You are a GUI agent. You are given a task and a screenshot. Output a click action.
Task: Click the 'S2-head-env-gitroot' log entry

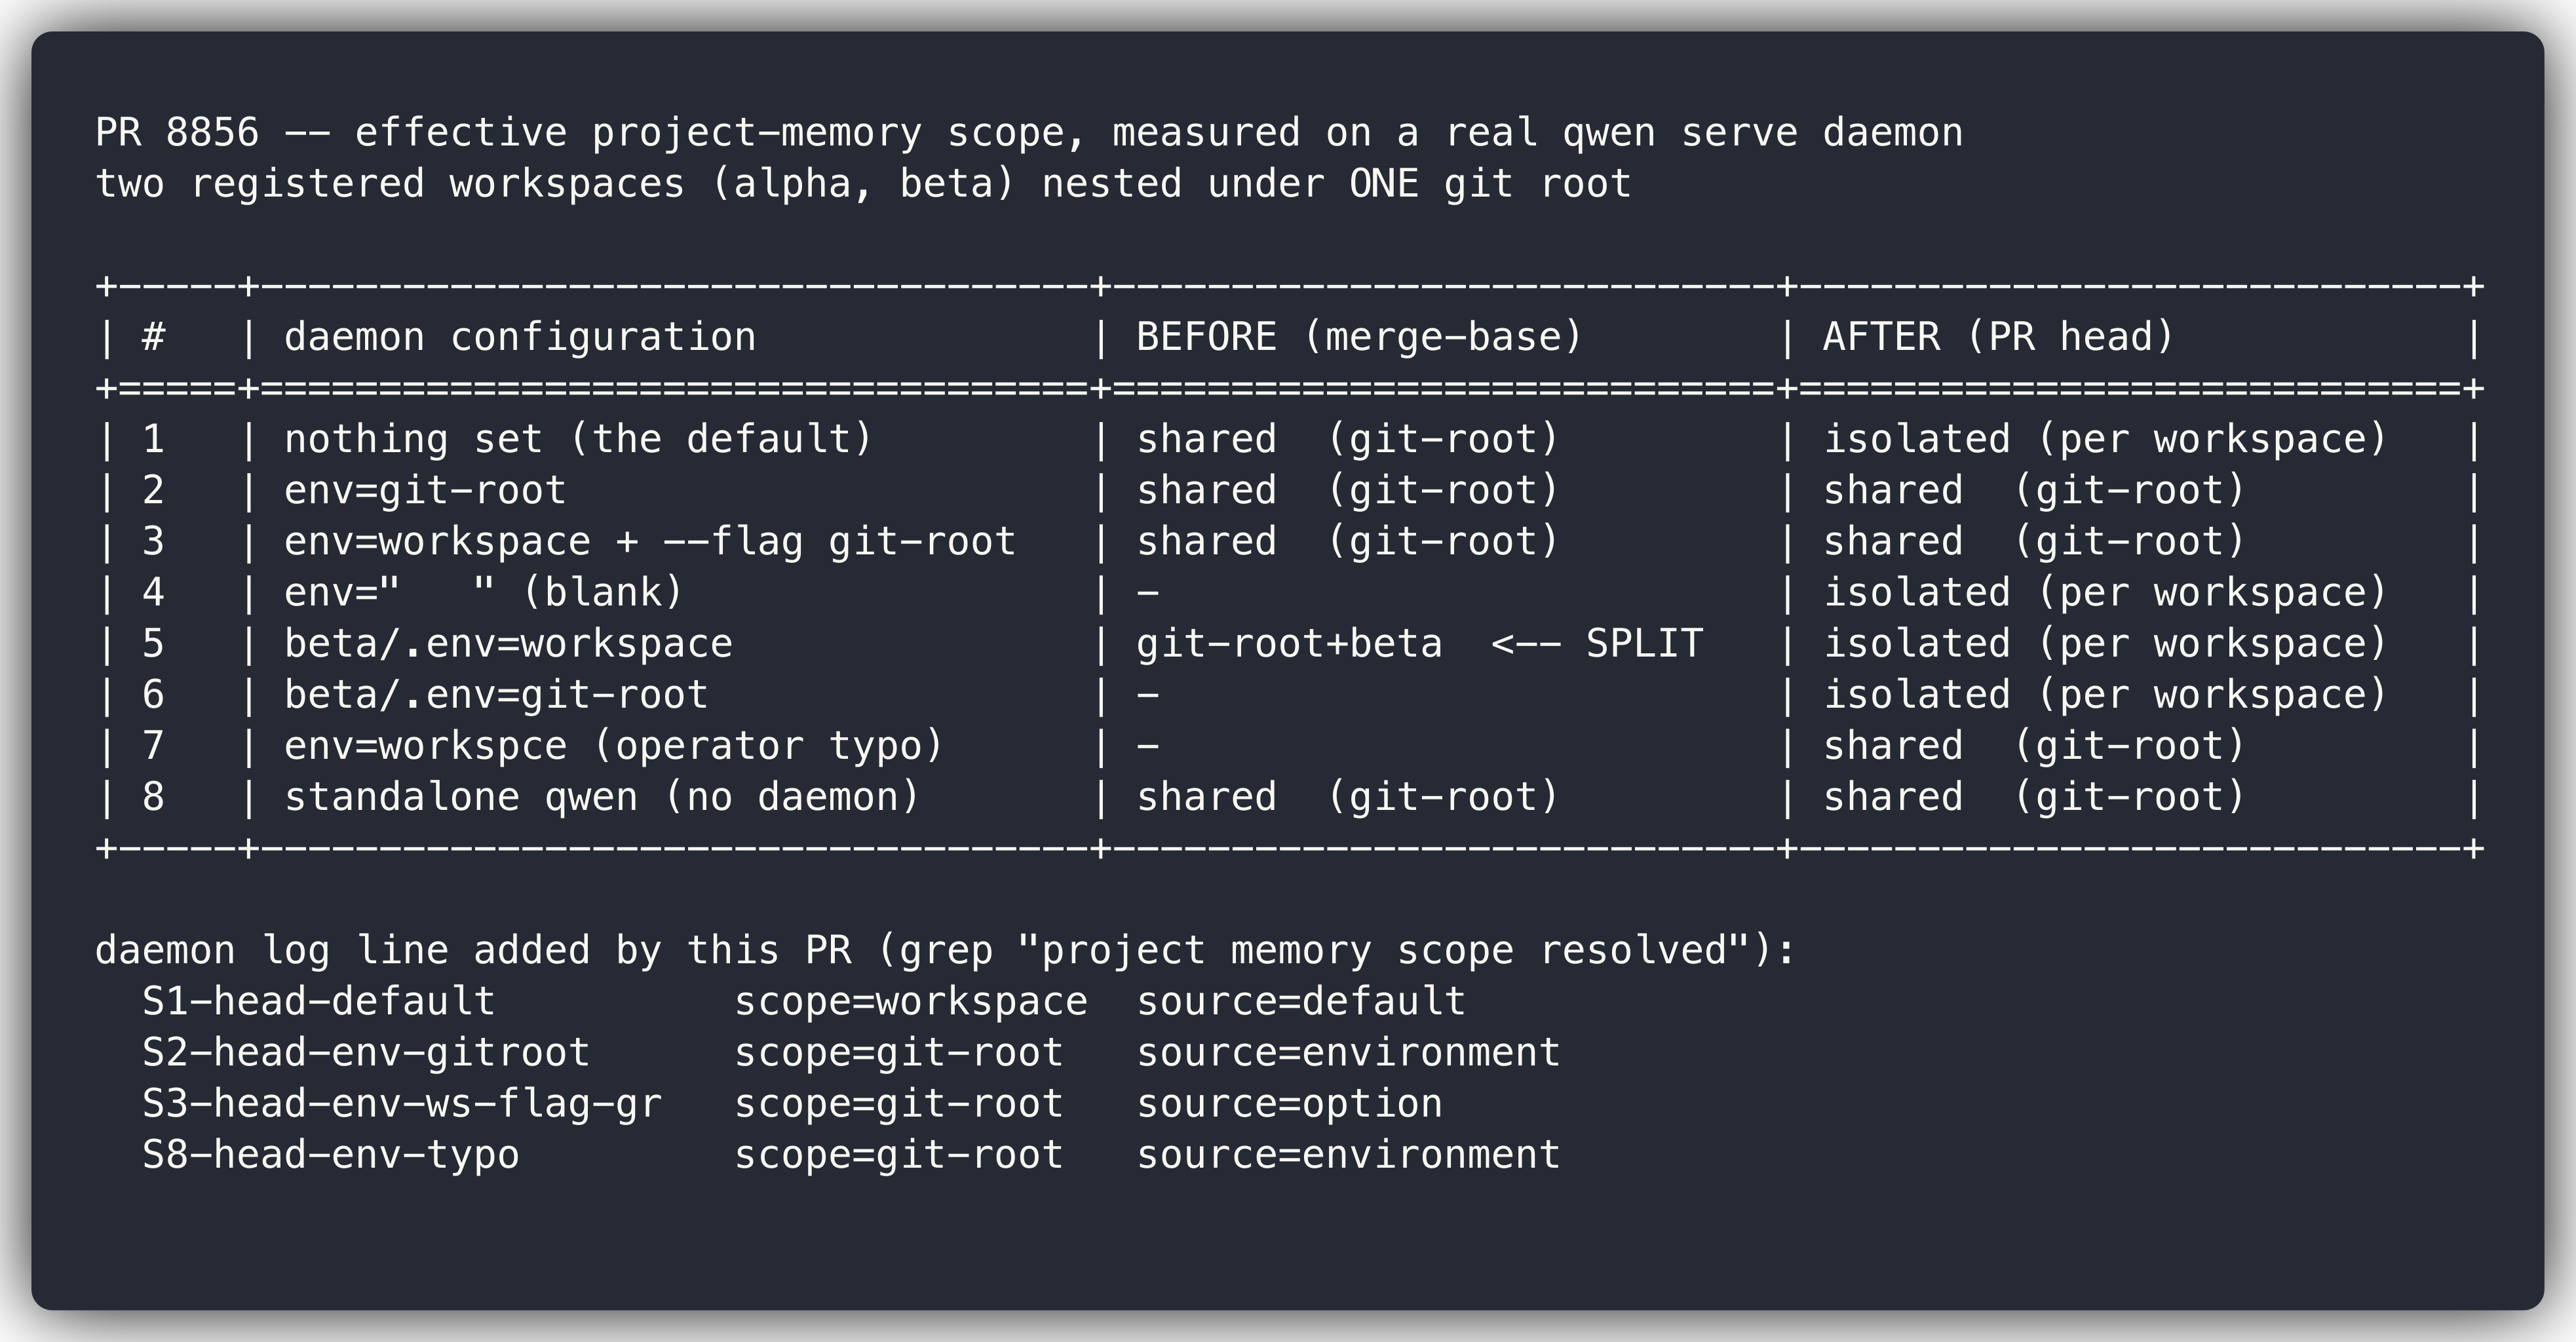point(366,1052)
